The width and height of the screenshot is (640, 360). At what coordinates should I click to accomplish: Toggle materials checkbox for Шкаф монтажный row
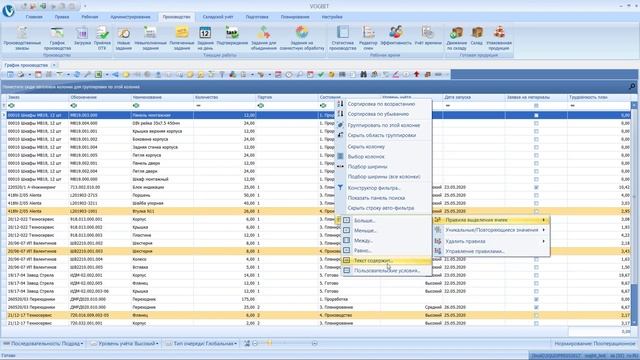pyautogui.click(x=536, y=179)
